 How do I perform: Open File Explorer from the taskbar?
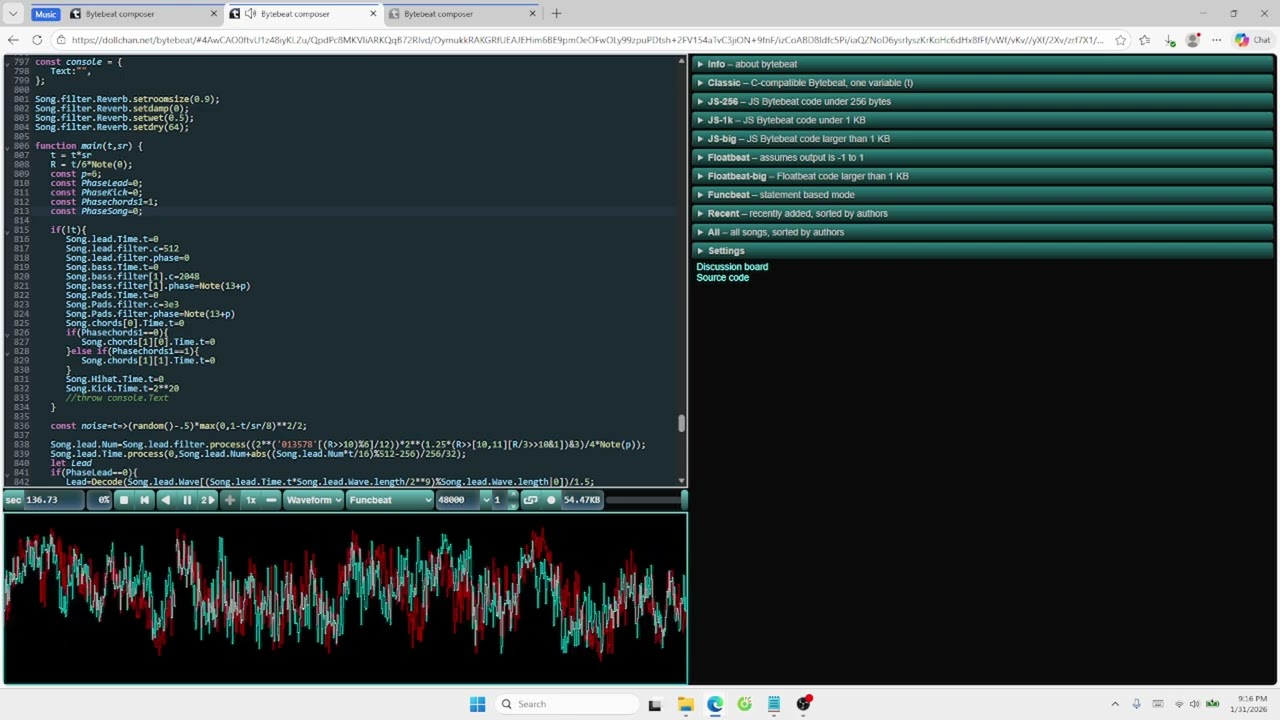click(685, 704)
